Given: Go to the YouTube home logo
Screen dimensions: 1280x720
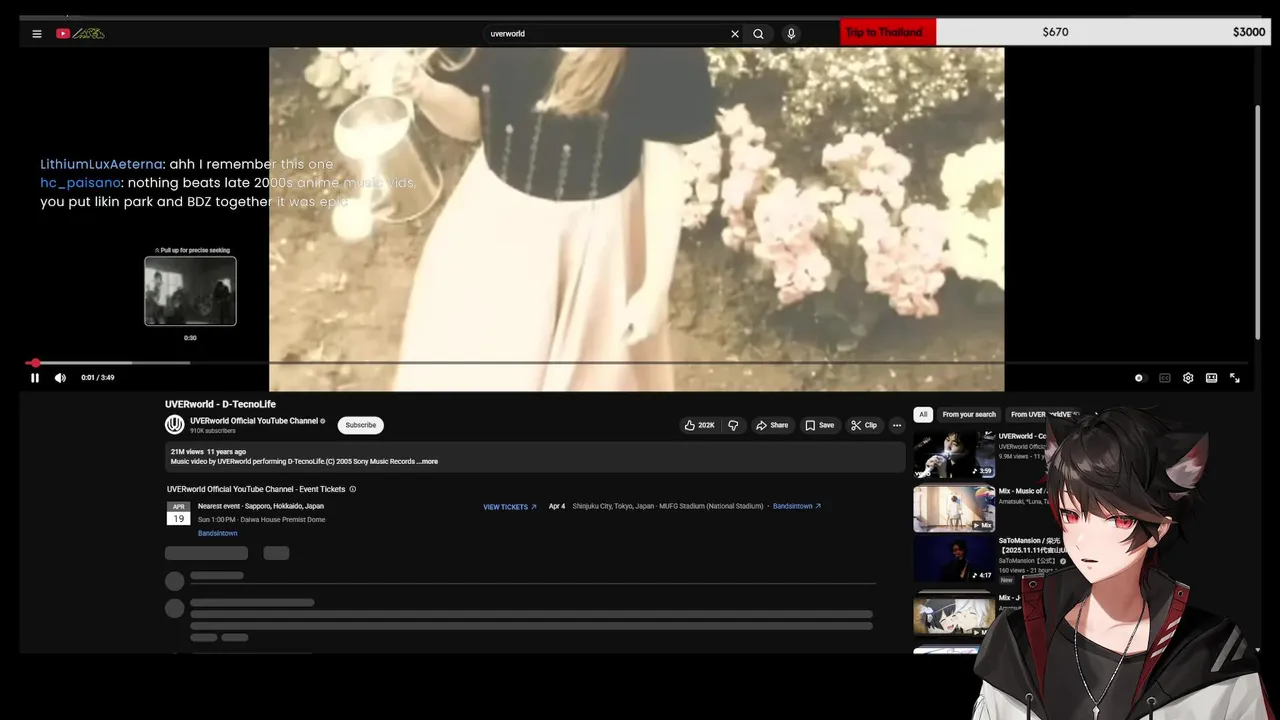Looking at the screenshot, I should pyautogui.click(x=80, y=34).
